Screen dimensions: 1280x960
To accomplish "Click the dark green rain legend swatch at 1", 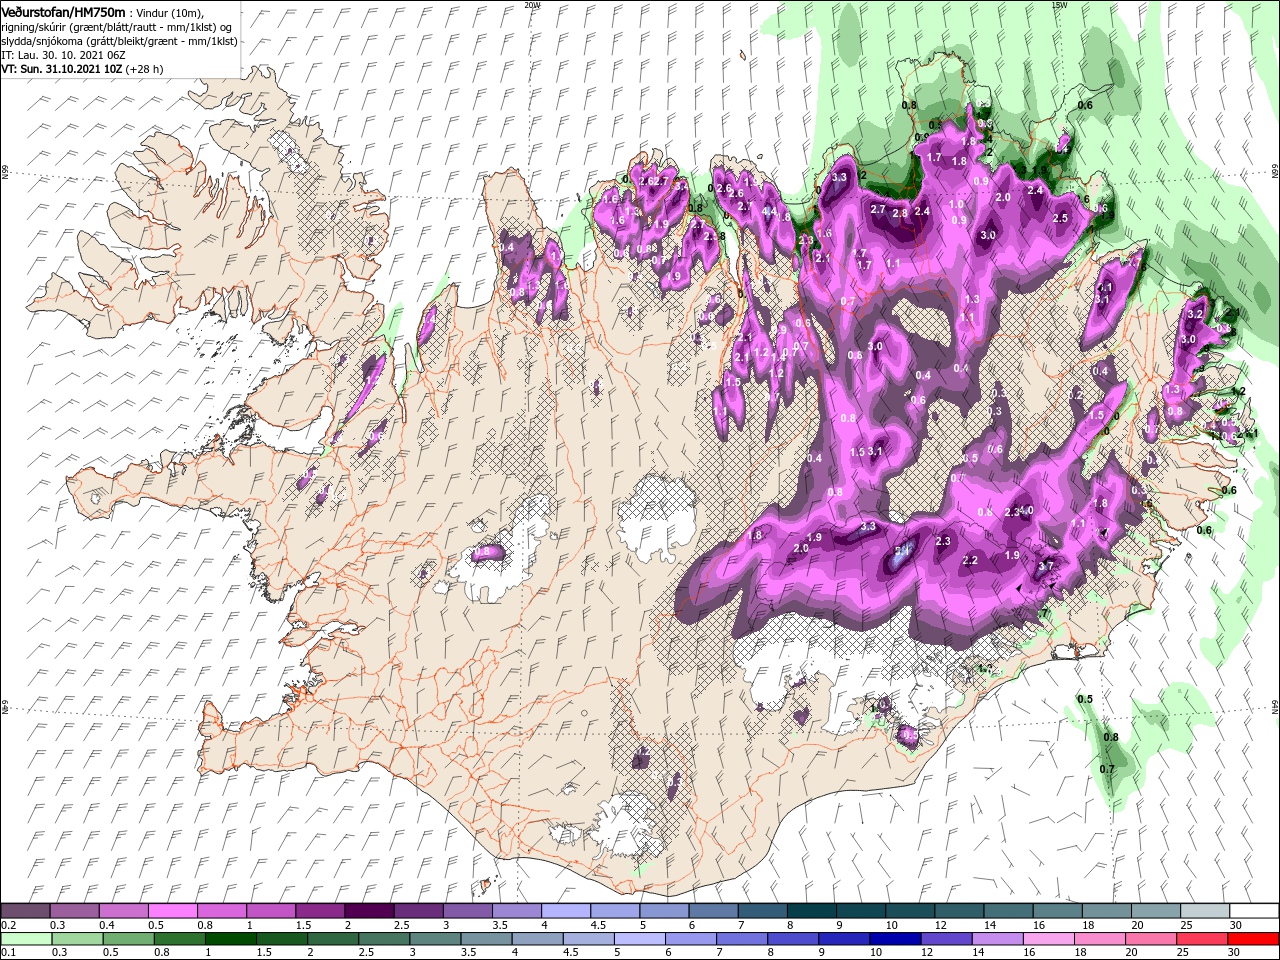I will pos(231,939).
